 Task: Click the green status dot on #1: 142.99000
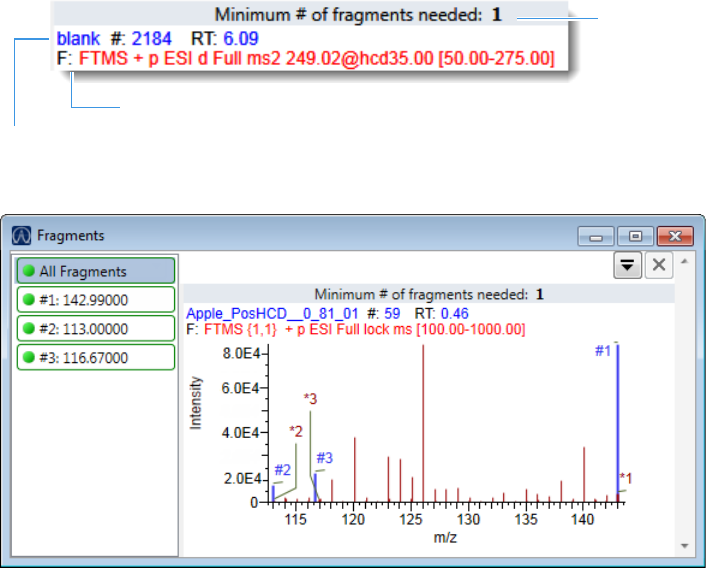tap(29, 299)
